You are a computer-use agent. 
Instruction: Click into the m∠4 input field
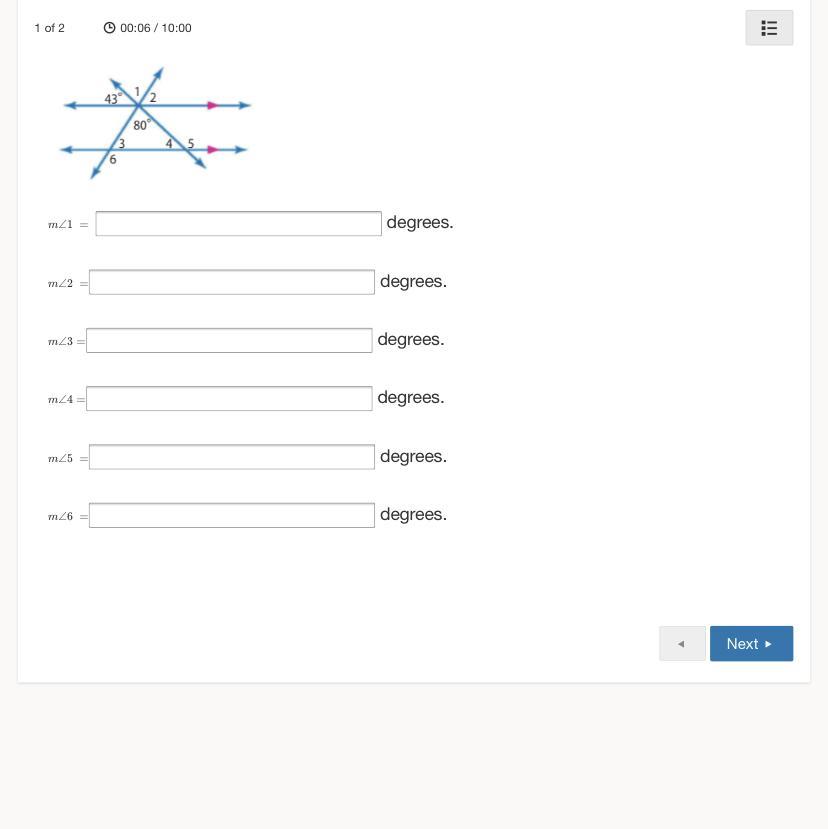(229, 398)
